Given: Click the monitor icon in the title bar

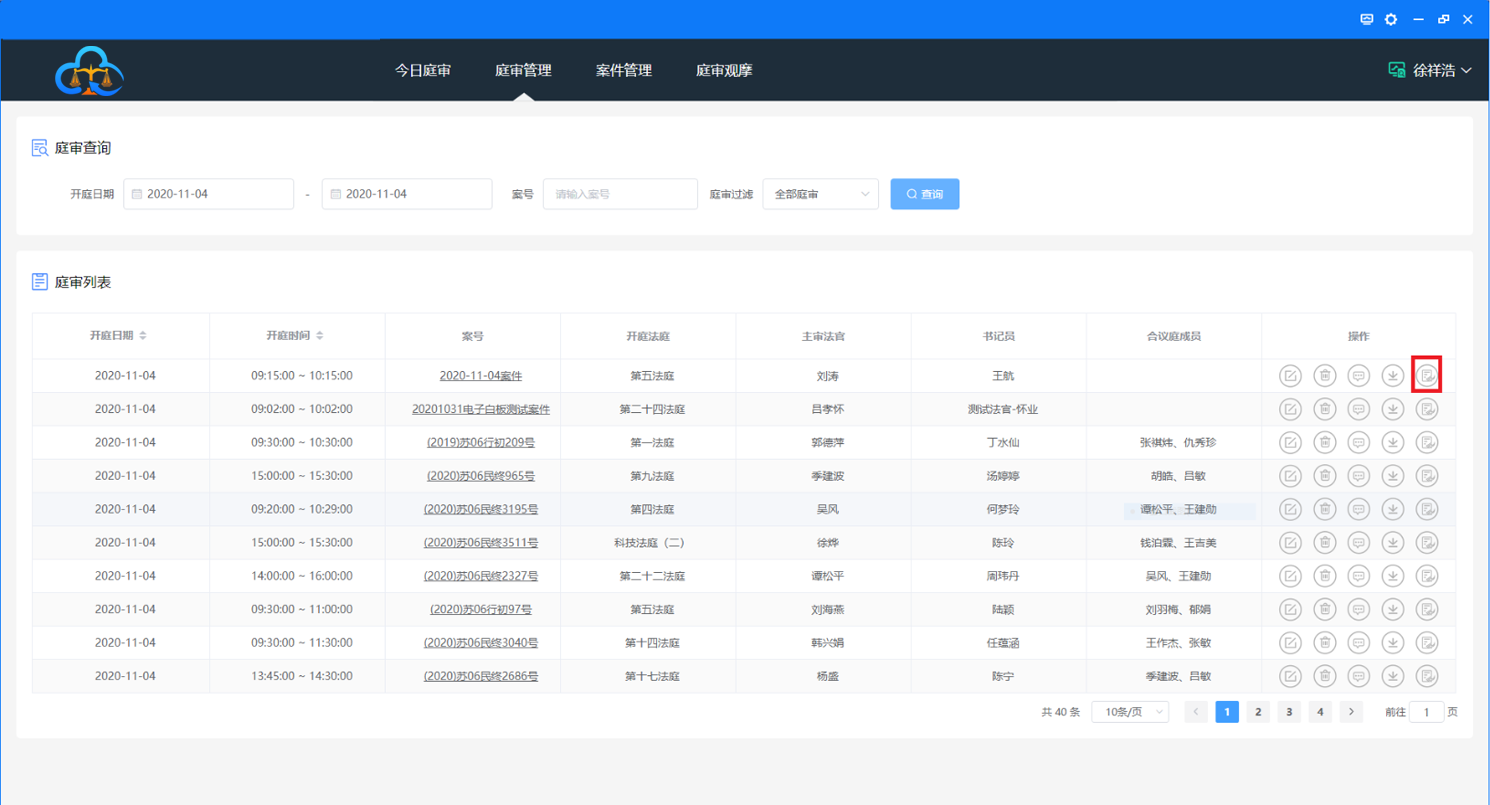Looking at the screenshot, I should (x=1367, y=19).
